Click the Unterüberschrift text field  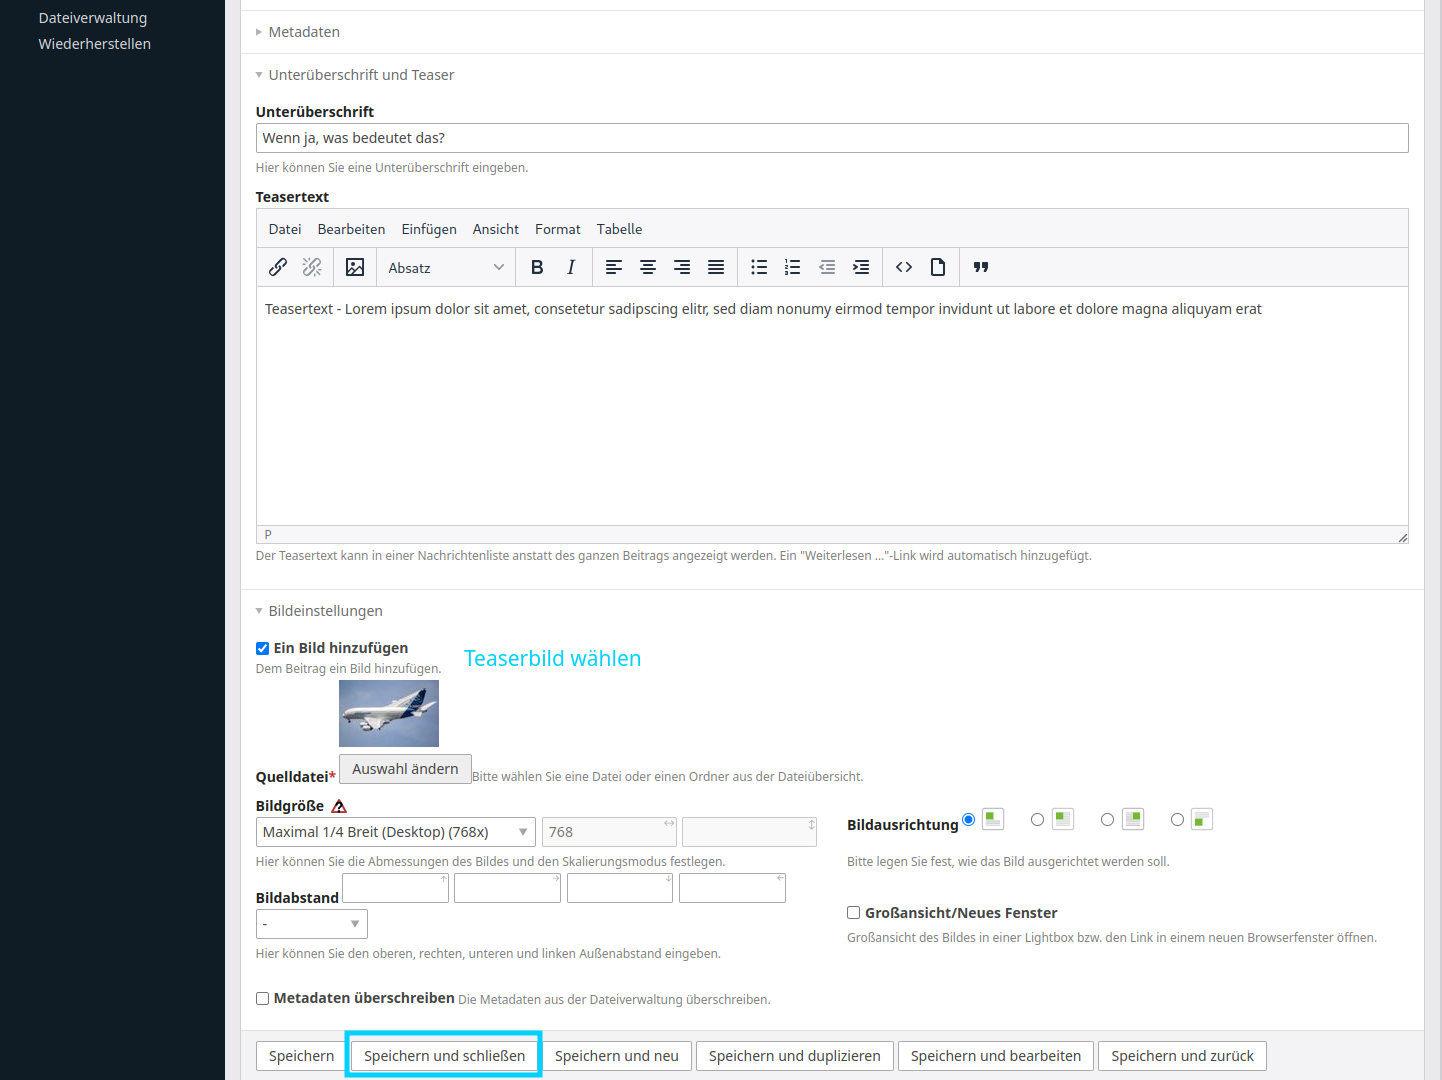(x=831, y=138)
